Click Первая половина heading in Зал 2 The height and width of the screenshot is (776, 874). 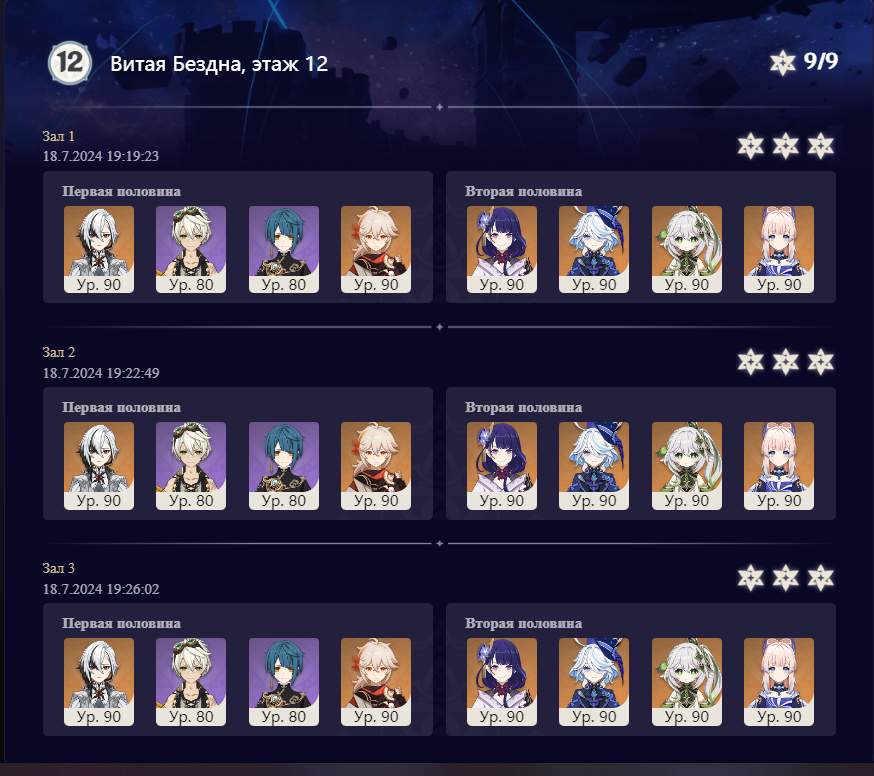pos(121,408)
